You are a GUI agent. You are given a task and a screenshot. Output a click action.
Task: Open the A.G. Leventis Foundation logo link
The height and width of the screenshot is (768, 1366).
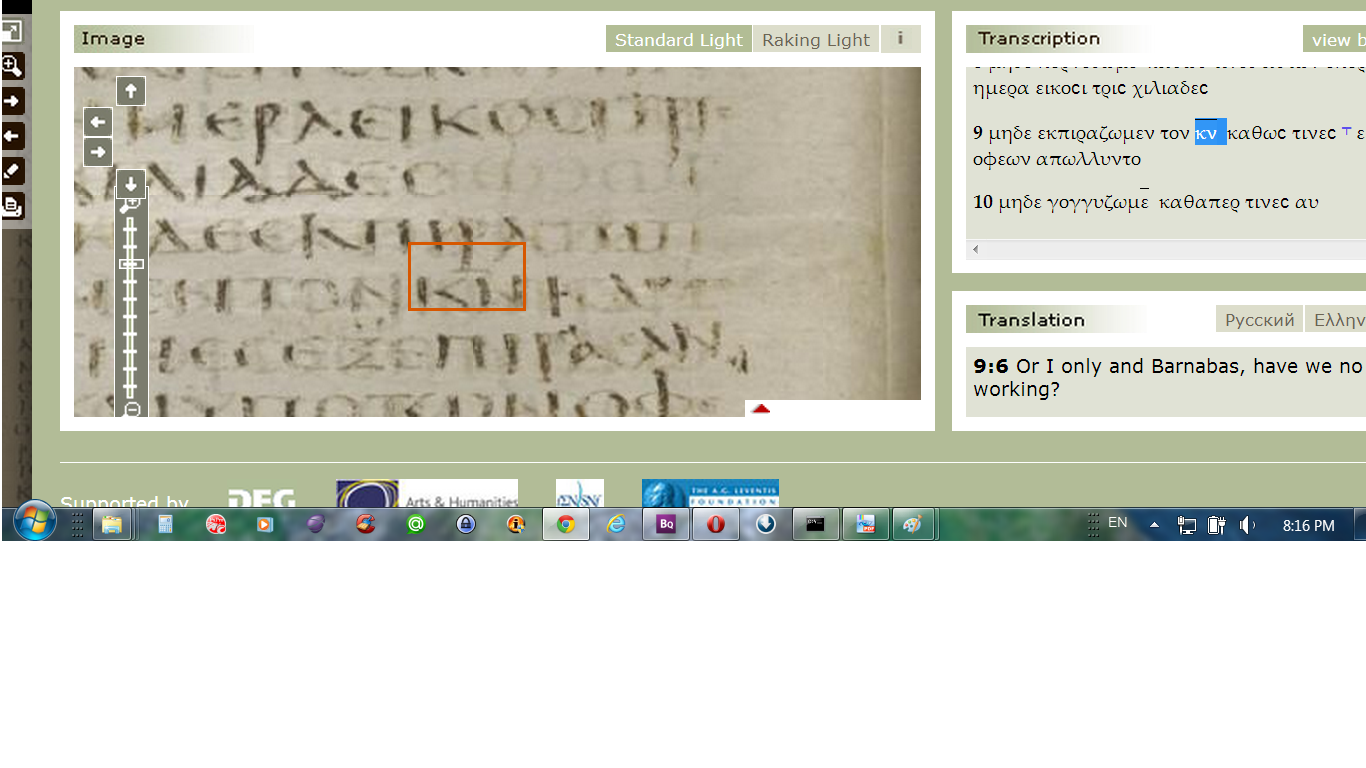click(710, 494)
